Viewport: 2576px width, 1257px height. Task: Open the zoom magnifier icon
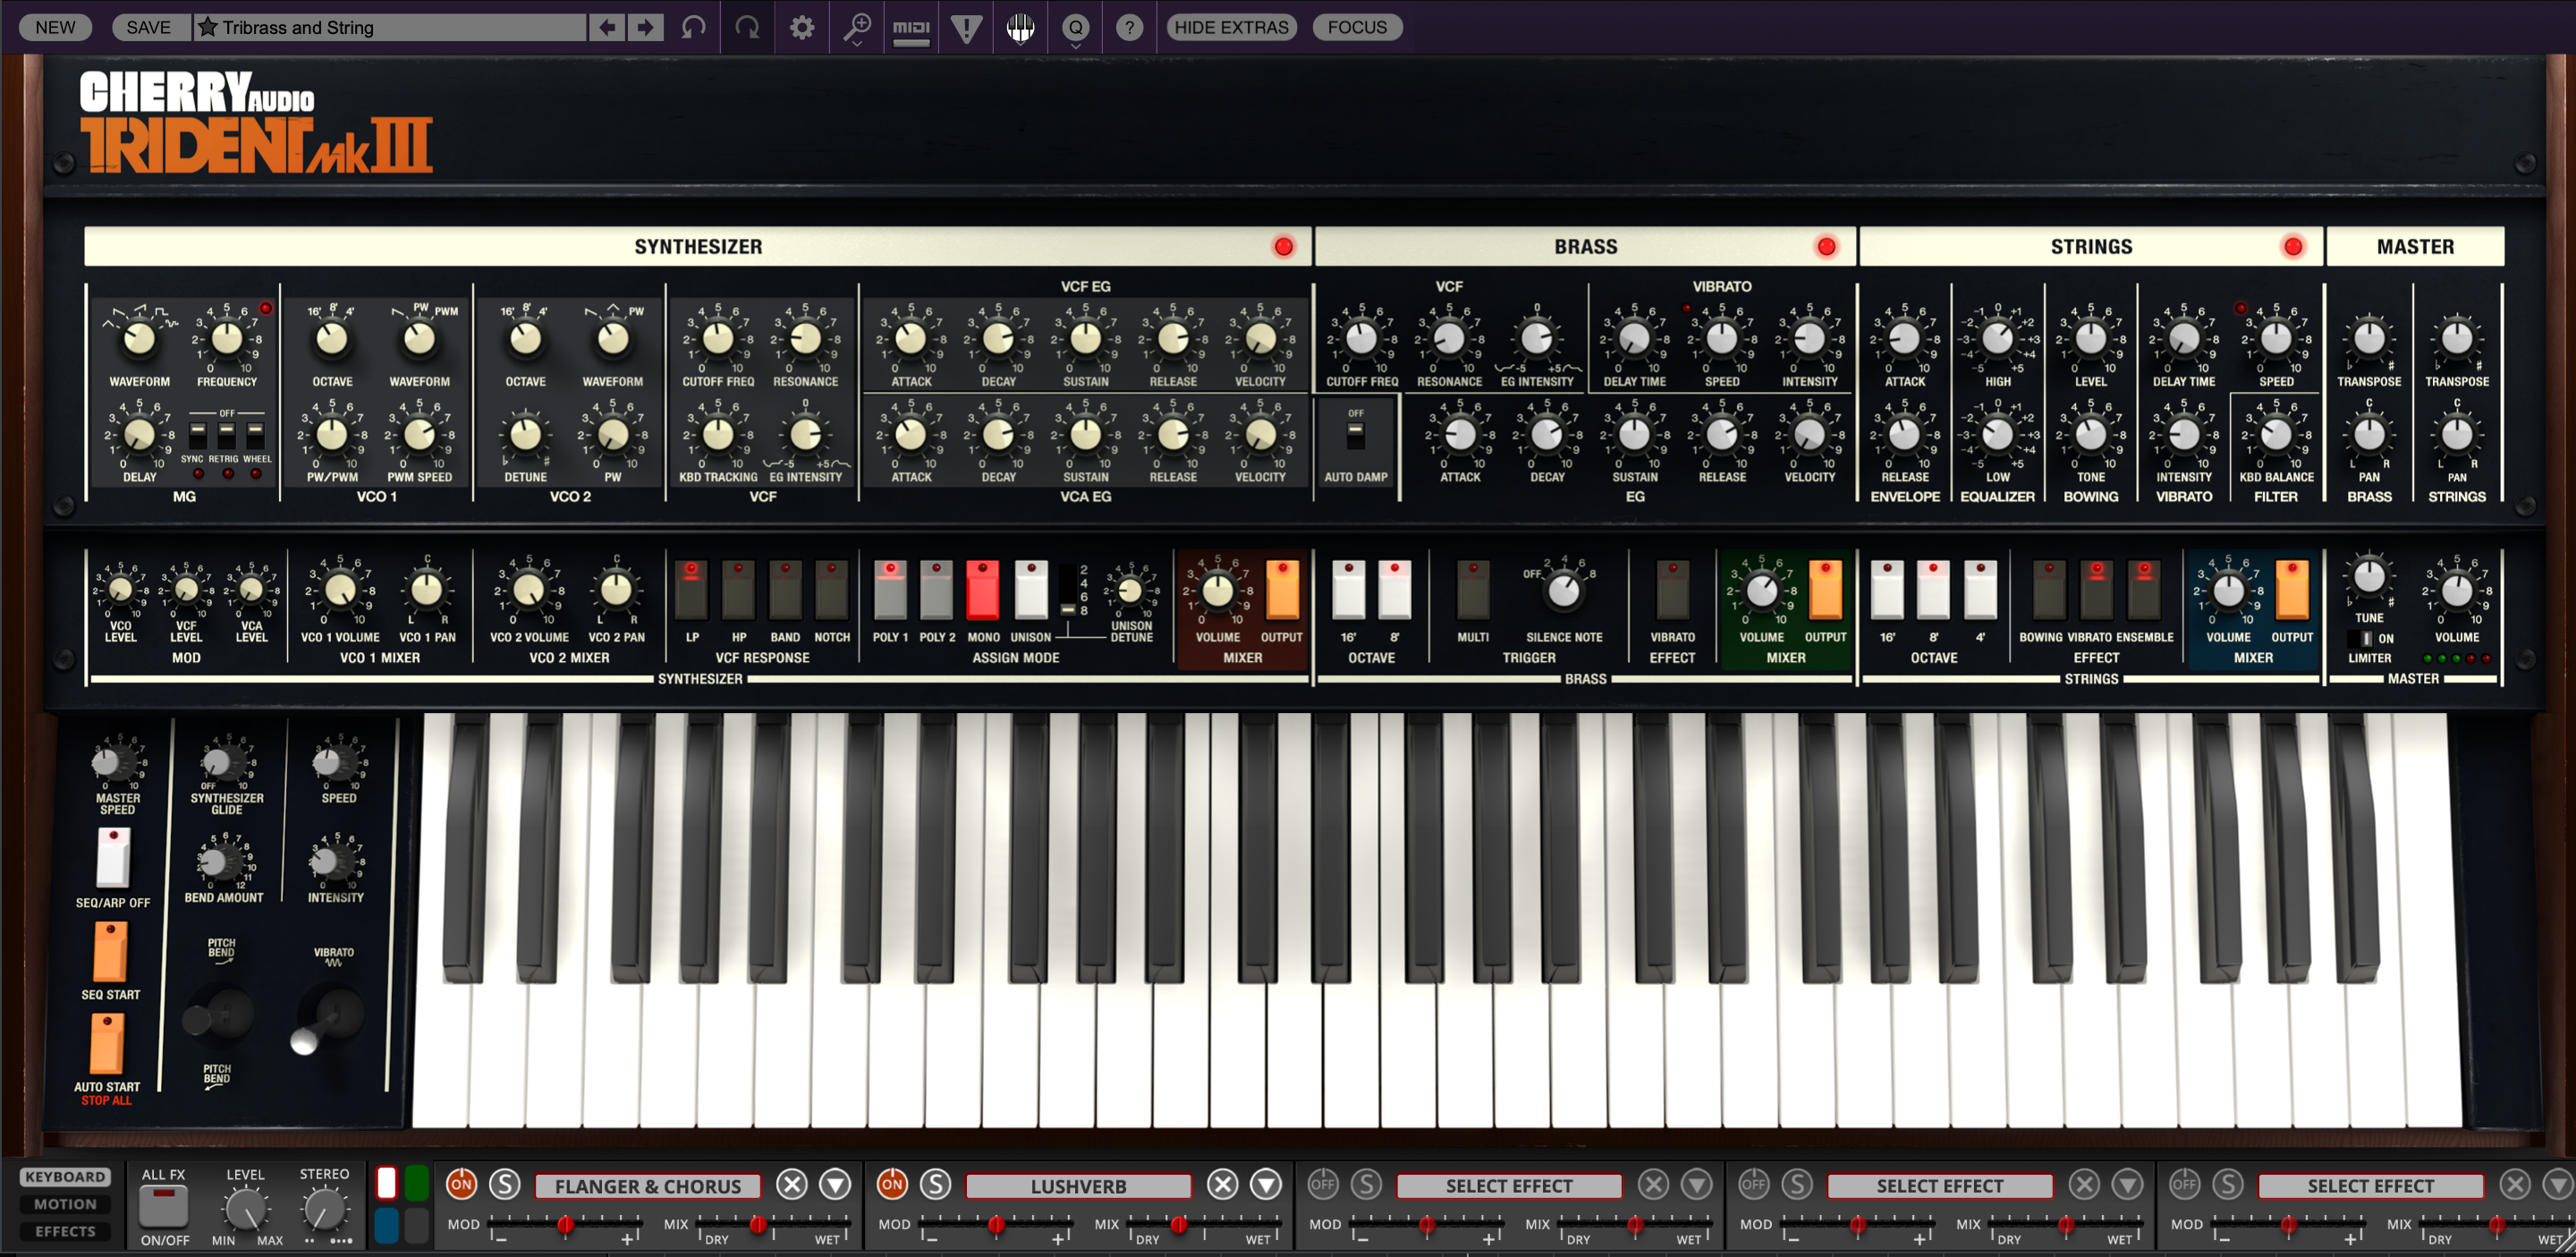click(x=857, y=27)
